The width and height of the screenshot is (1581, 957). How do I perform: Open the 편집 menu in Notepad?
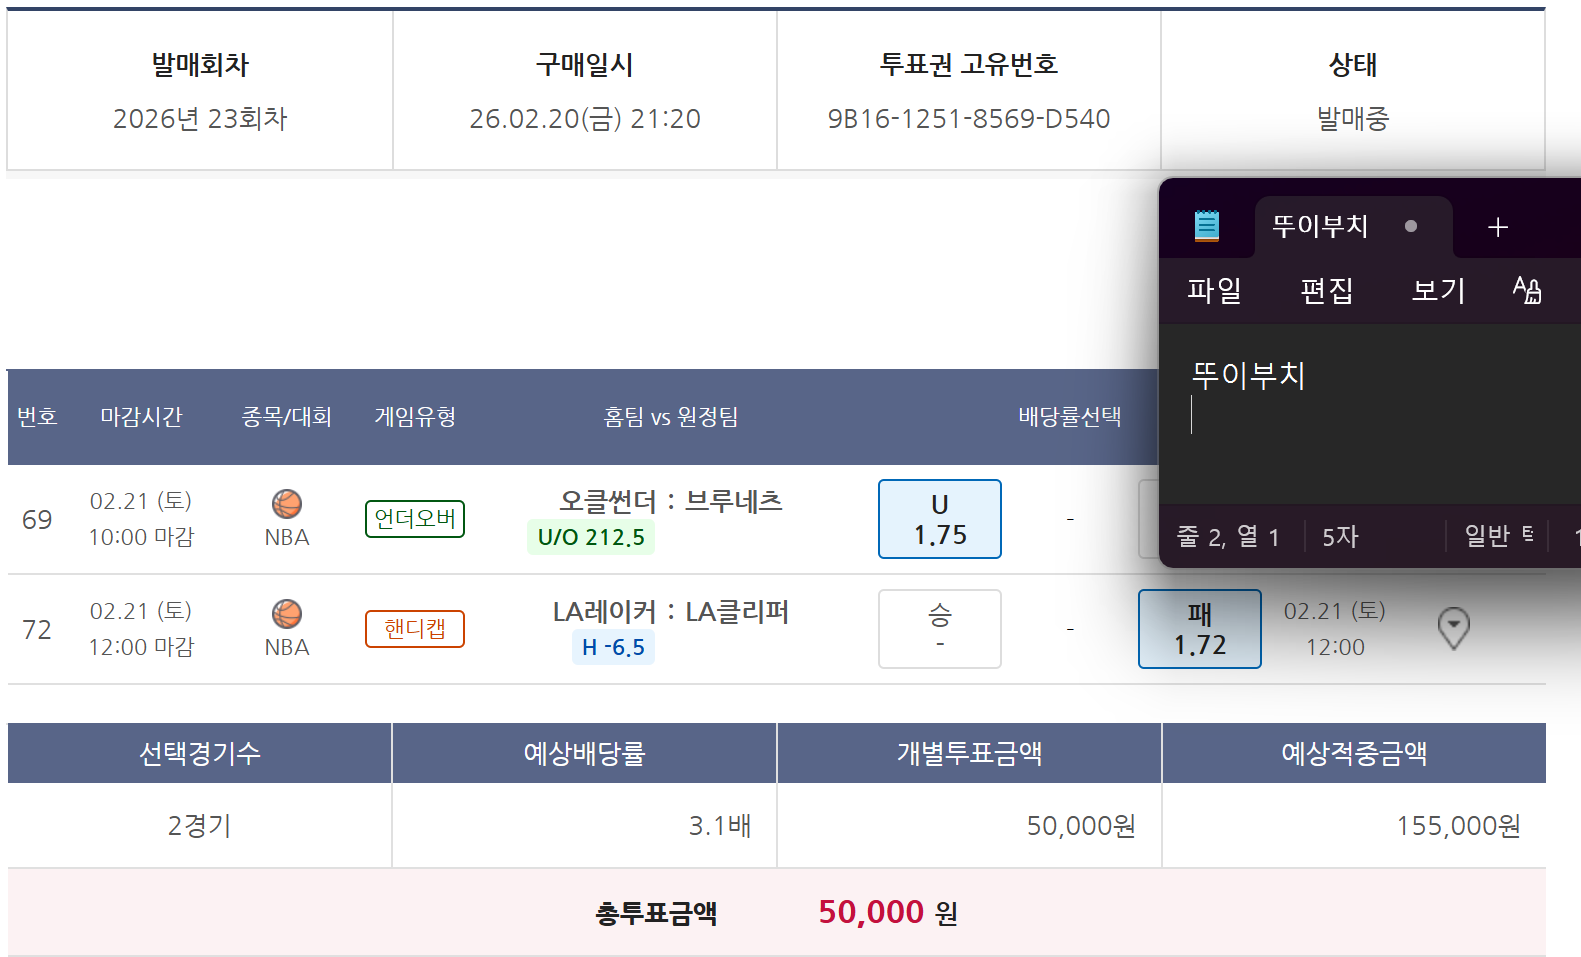(x=1326, y=290)
